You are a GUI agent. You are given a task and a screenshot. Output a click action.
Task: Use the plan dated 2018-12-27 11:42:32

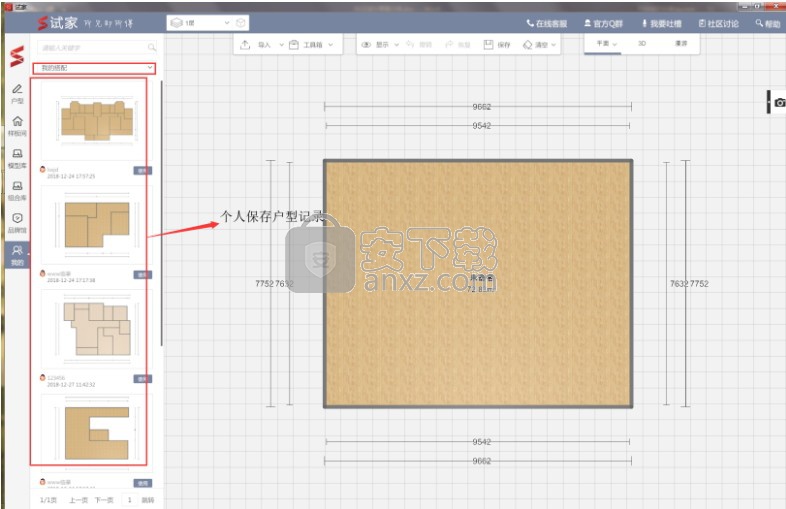pyautogui.click(x=142, y=379)
